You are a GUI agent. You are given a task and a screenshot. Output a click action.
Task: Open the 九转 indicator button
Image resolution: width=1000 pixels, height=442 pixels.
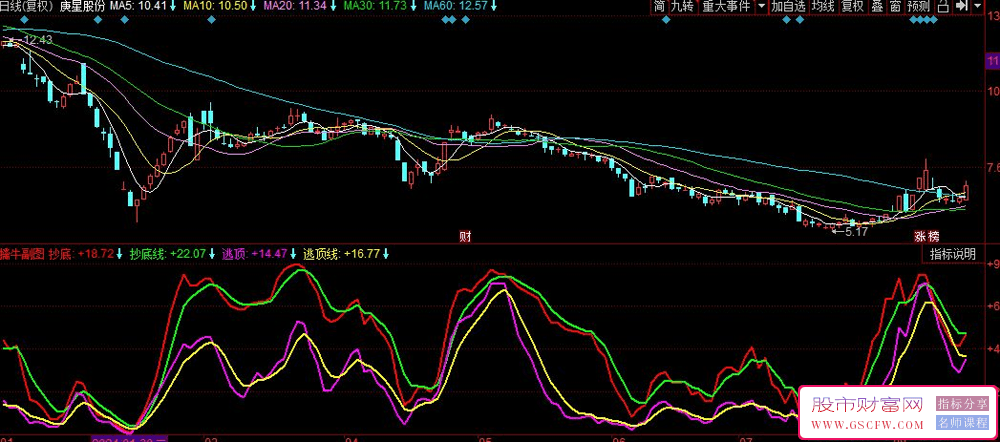pyautogui.click(x=682, y=6)
